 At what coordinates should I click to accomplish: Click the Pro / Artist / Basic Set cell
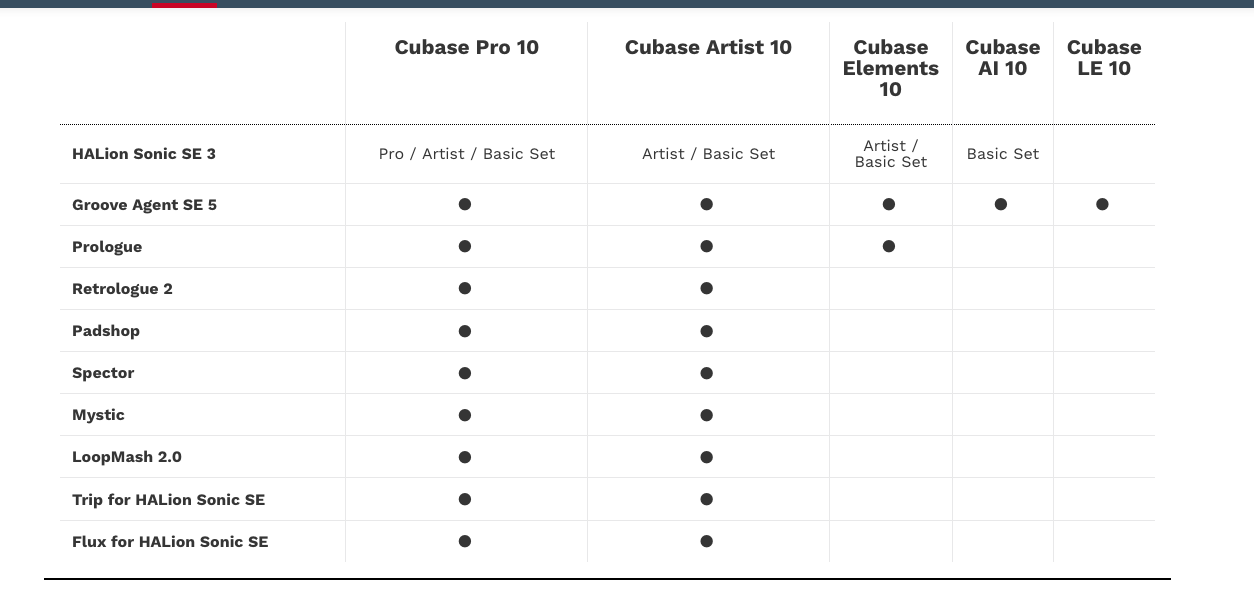467,154
